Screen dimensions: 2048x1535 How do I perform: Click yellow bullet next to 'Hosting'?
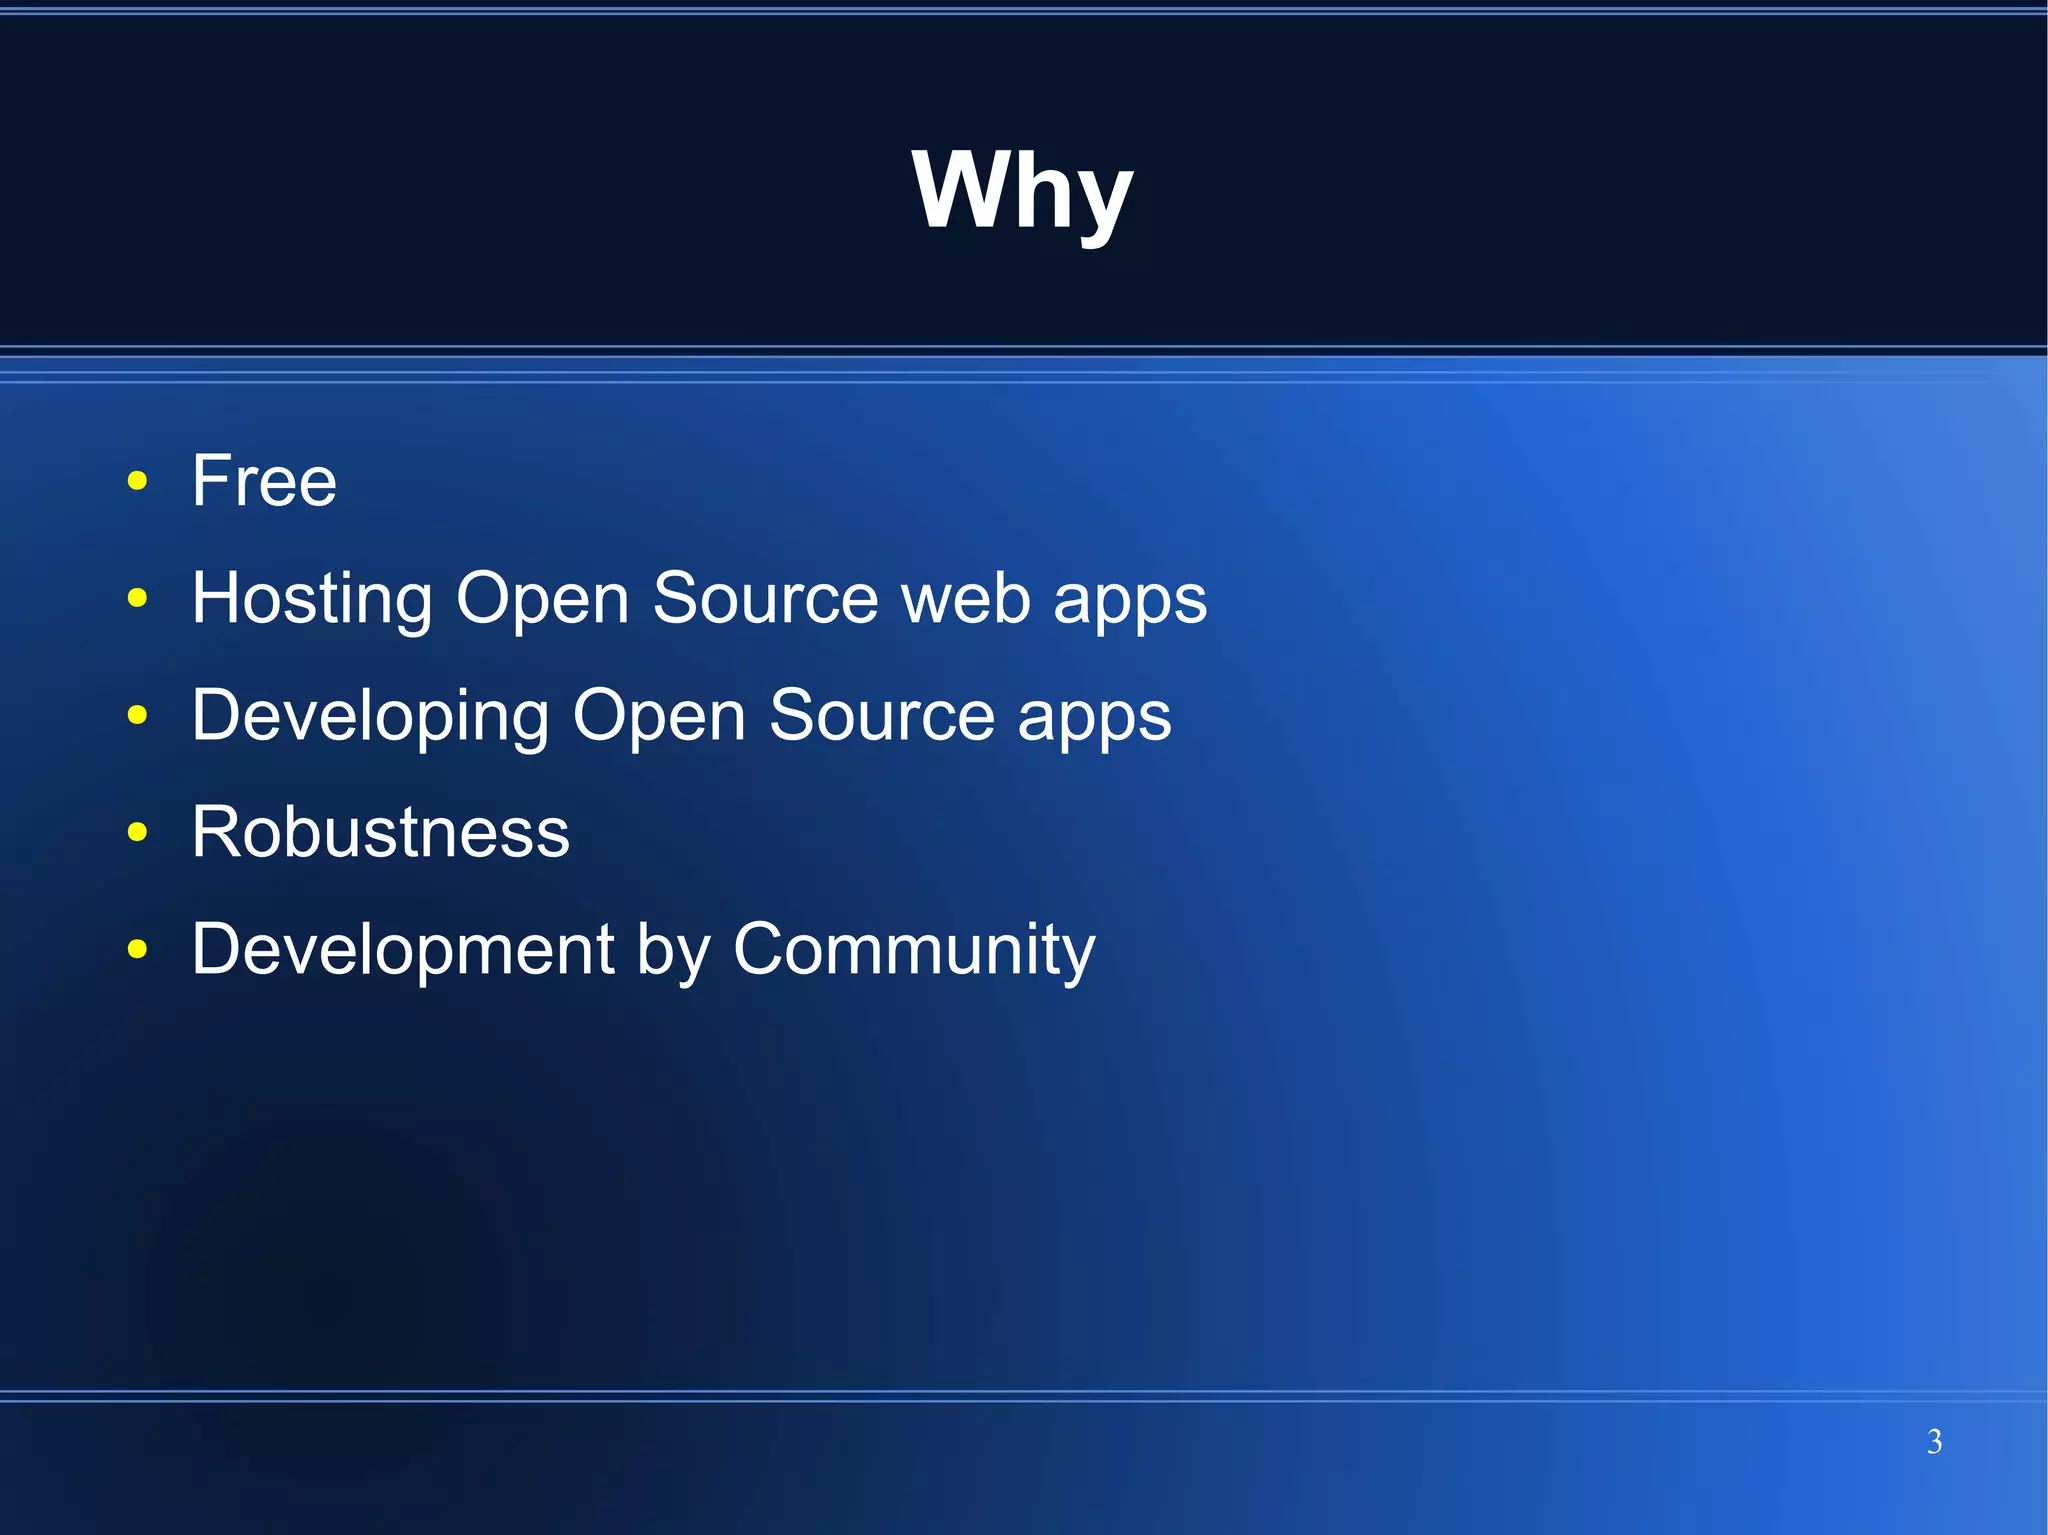[138, 598]
